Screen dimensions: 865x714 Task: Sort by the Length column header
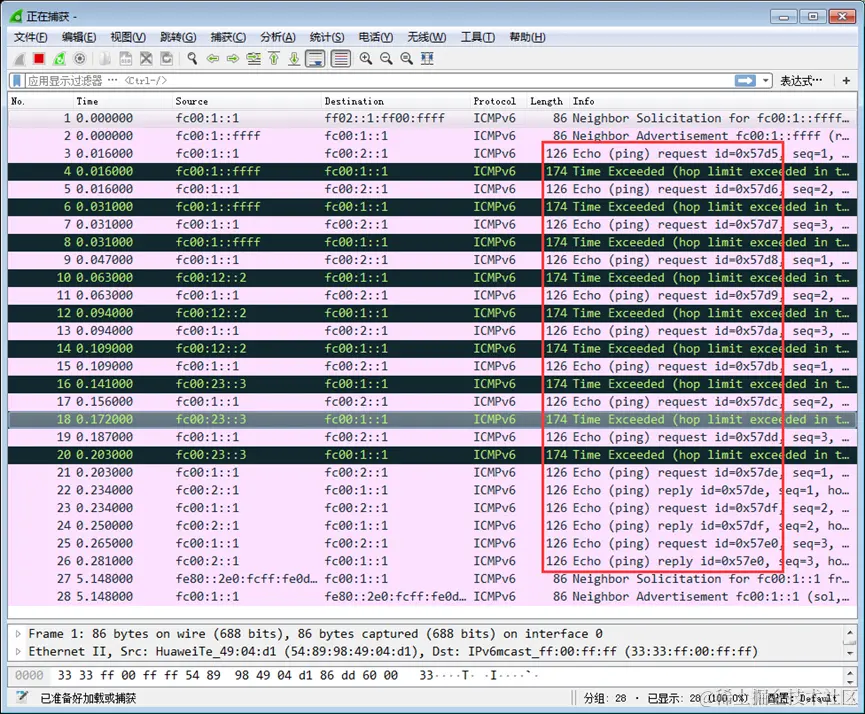(548, 101)
